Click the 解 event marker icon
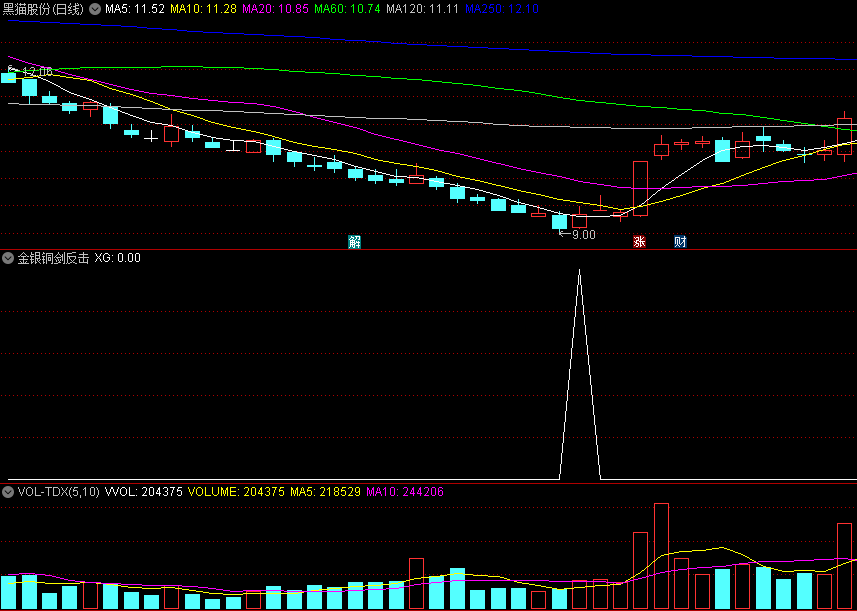 [x=355, y=242]
